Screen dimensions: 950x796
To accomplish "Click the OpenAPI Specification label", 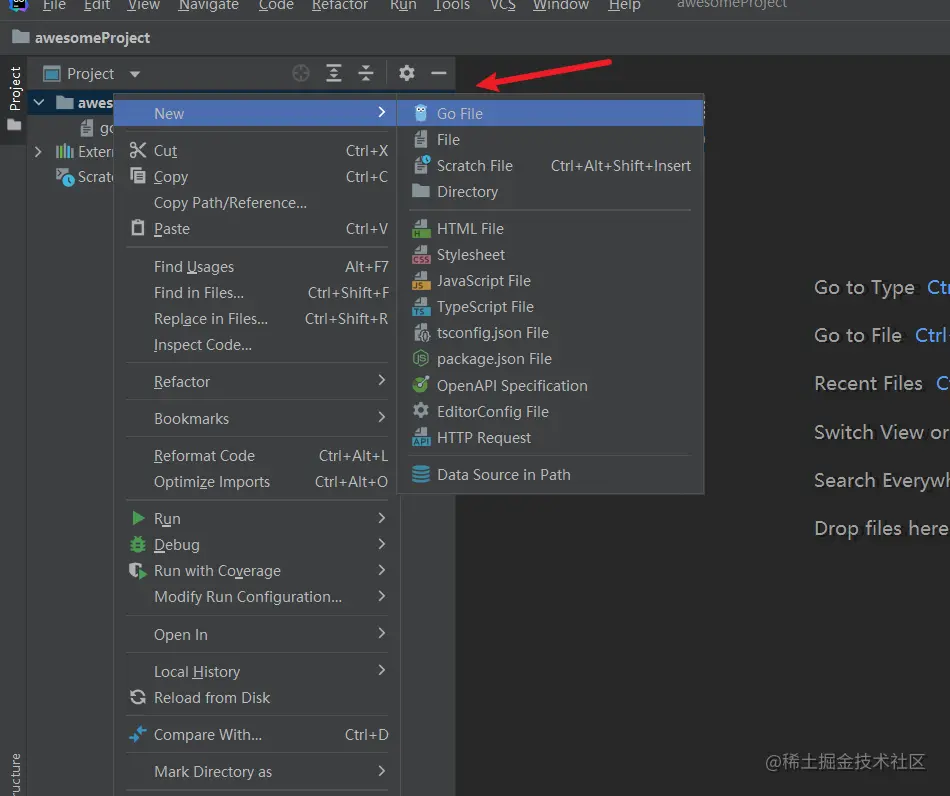I will (512, 385).
